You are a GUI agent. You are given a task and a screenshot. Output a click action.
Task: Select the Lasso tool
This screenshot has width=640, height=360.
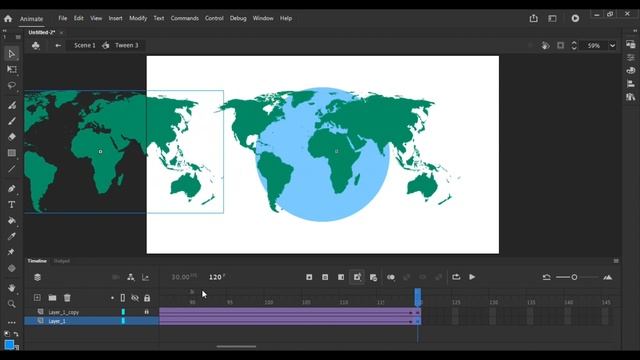[x=11, y=85]
